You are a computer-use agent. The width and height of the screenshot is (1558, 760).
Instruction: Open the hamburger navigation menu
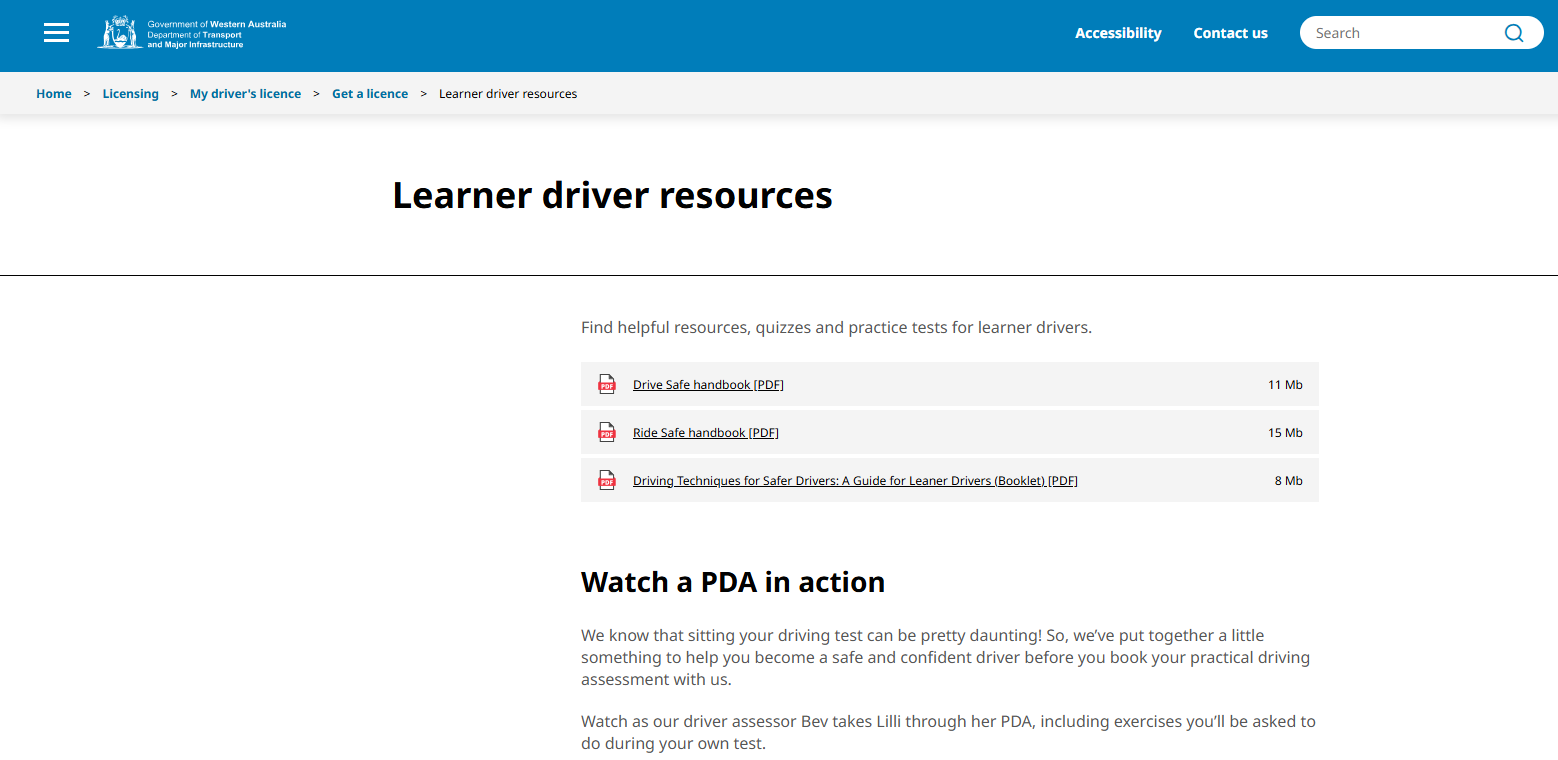[x=57, y=33]
